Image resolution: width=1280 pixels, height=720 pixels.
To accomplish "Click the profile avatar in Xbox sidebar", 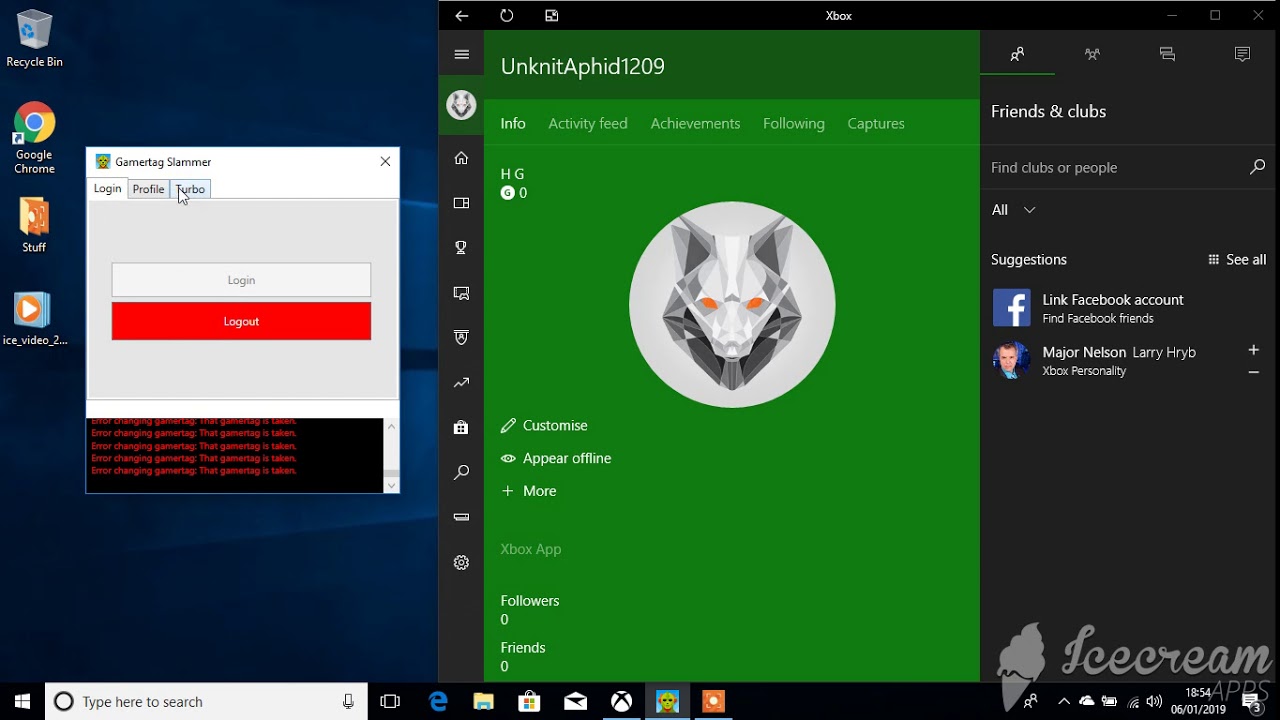I will click(461, 105).
